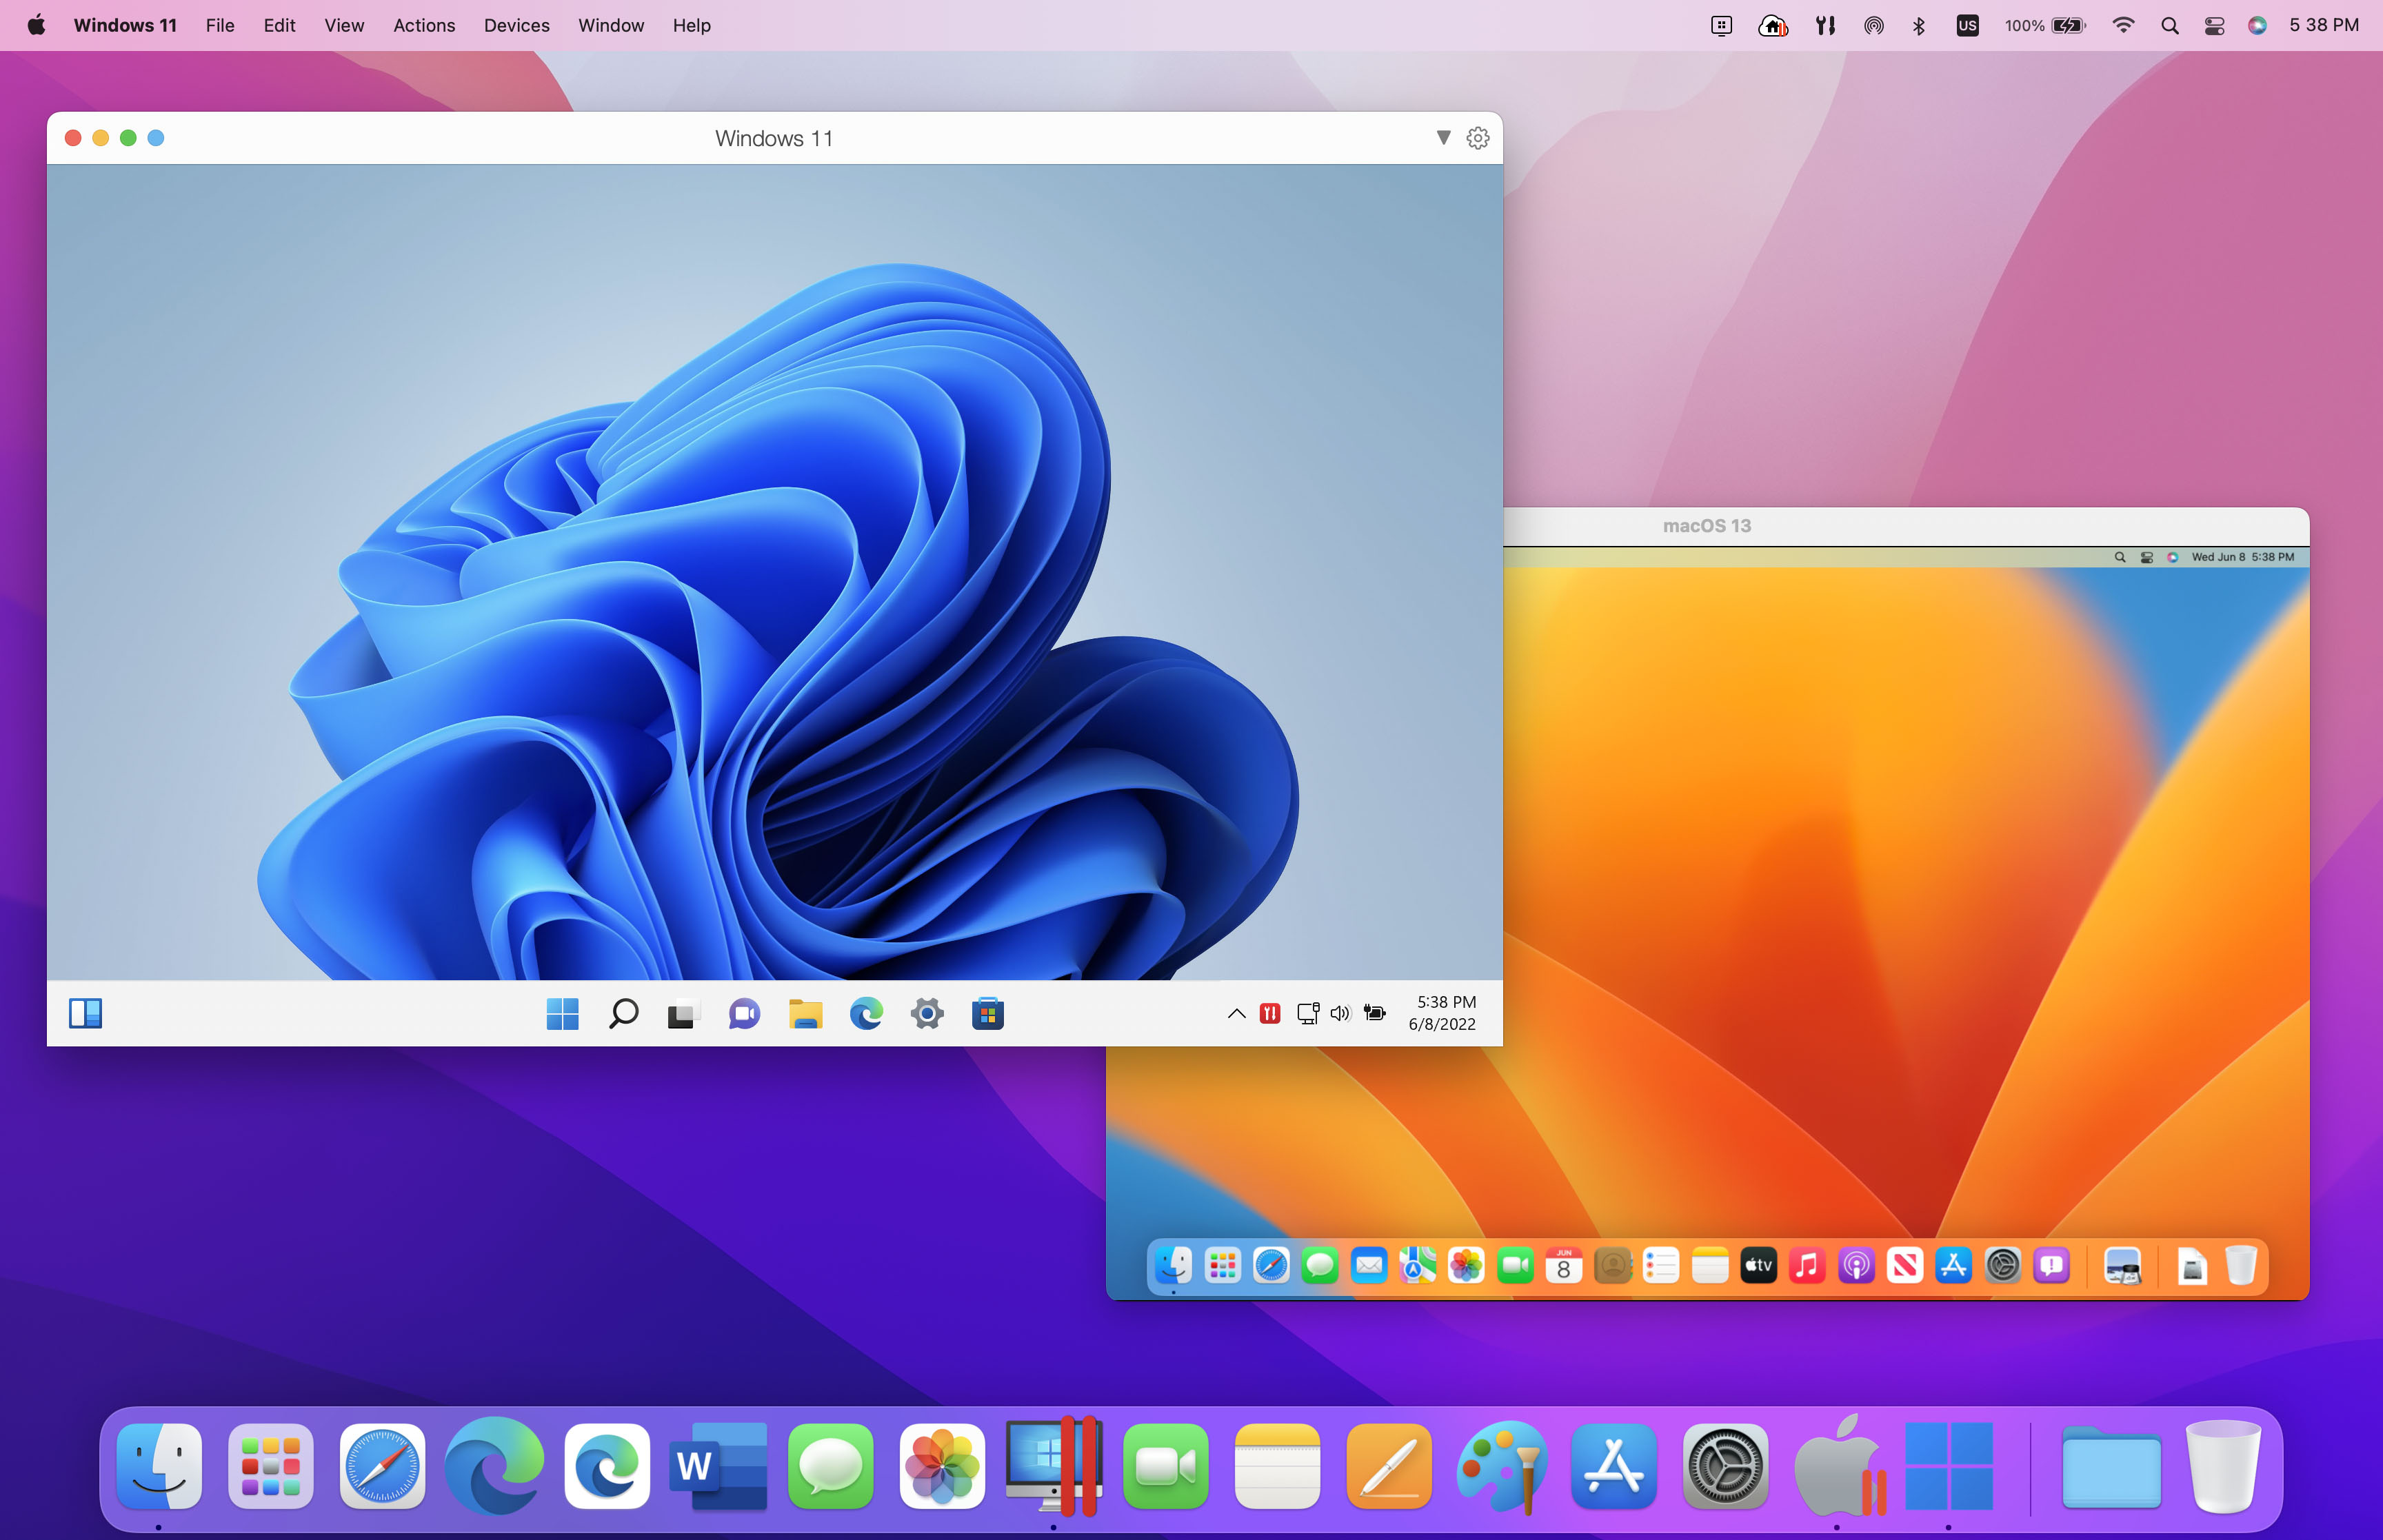Open the Devices menu in the menu bar
Image resolution: width=2383 pixels, height=1540 pixels.
tap(516, 25)
